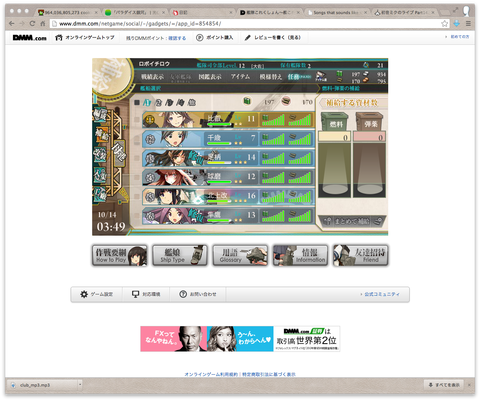
Task: Click the まとめて補給 resupply button
Action: click(x=353, y=221)
